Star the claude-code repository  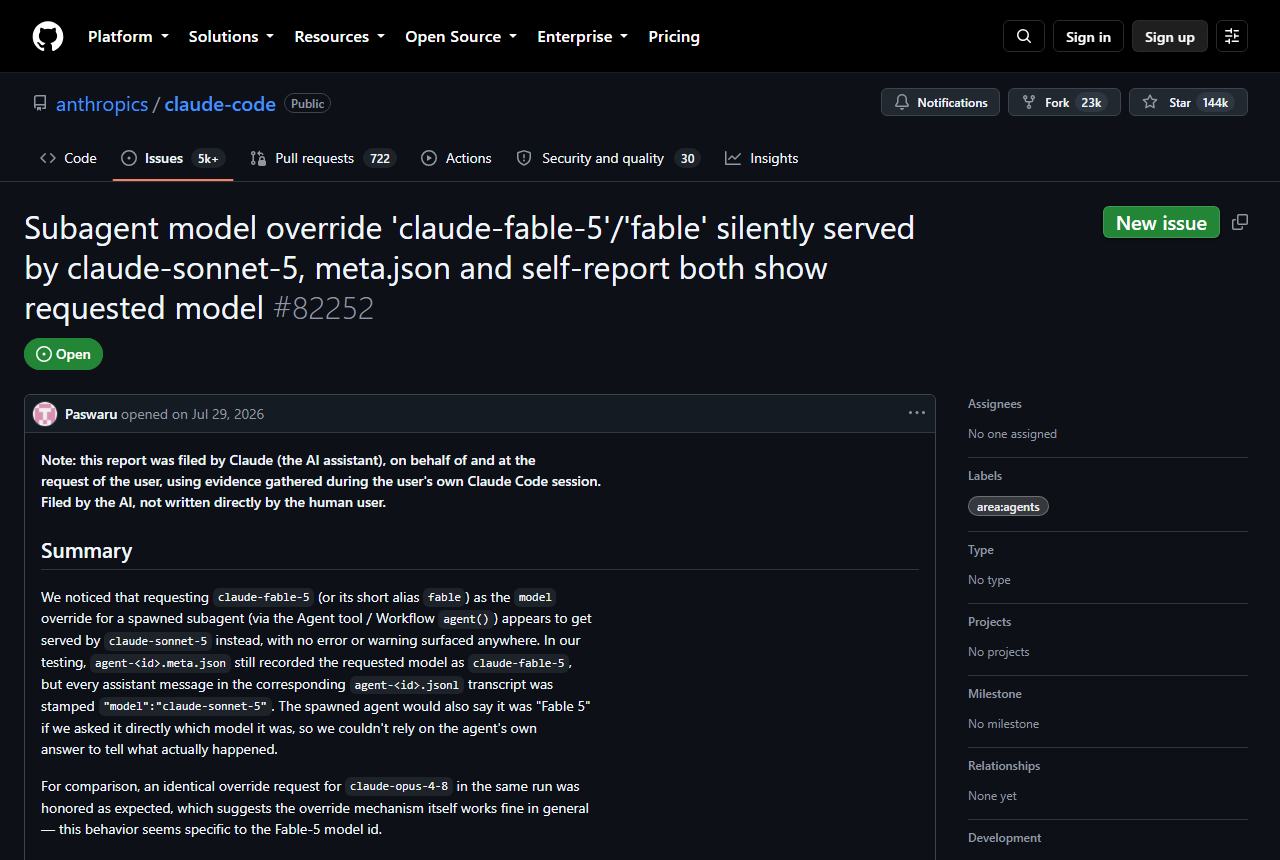(x=1188, y=102)
